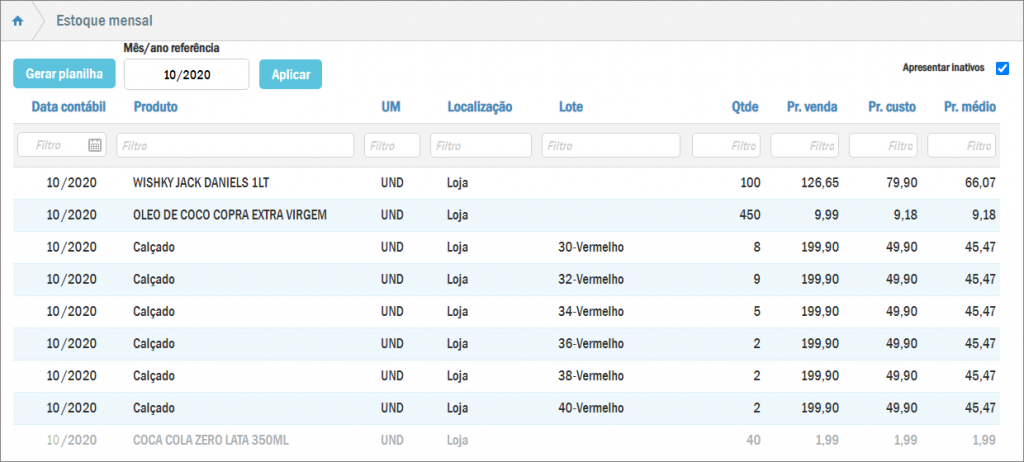Focus the Lote filter input
The width and height of the screenshot is (1024, 462).
pos(611,145)
